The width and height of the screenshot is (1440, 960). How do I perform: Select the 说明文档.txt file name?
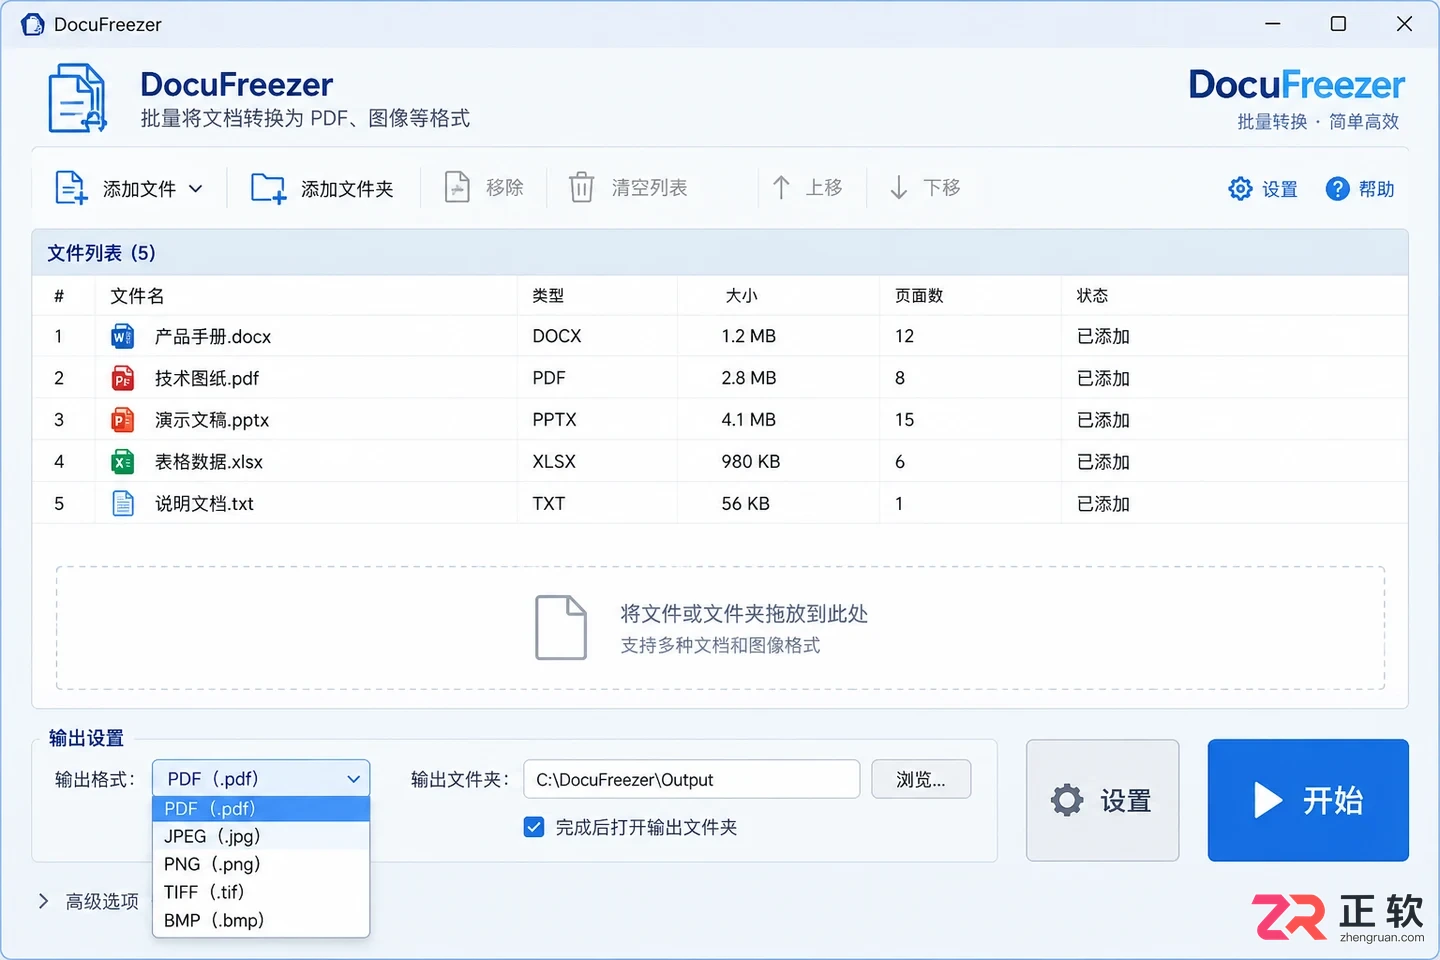point(204,504)
